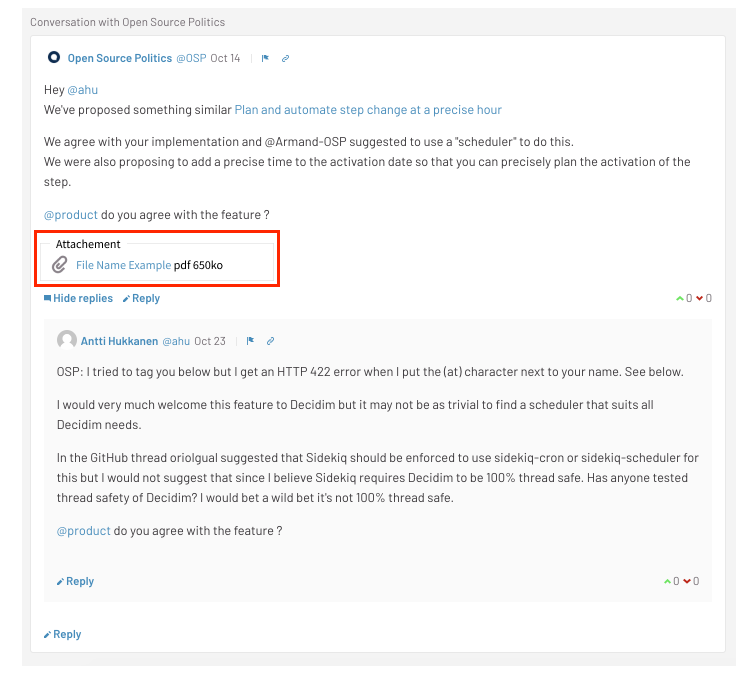This screenshot has height=681, width=736.
Task: Open the Open Source Politics author profile name
Action: pyautogui.click(x=120, y=58)
